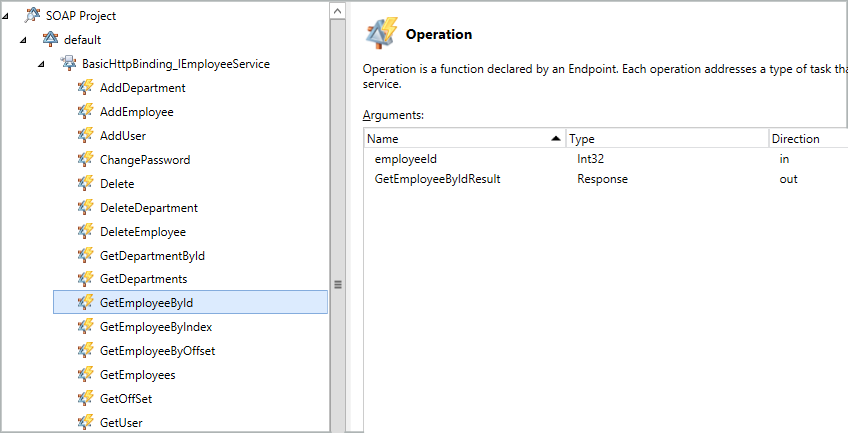The image size is (848, 433).
Task: Click the default service icon
Action: pos(50,40)
